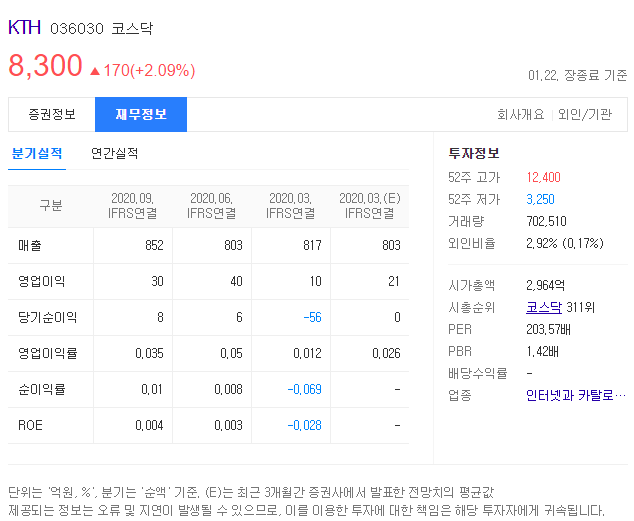This screenshot has width=634, height=521.
Task: Select the 분기실적 sub-tab
Action: pyautogui.click(x=37, y=154)
